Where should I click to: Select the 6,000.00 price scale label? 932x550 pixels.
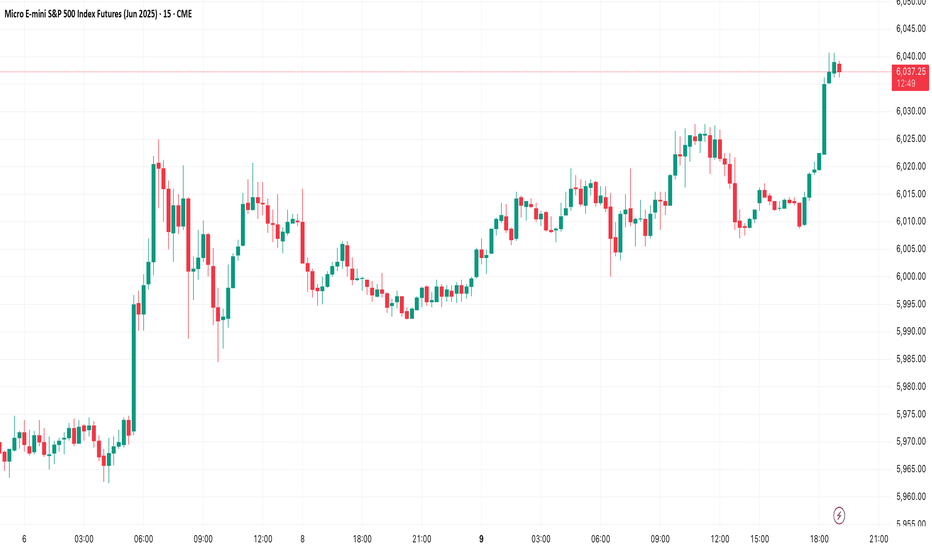tap(911, 276)
